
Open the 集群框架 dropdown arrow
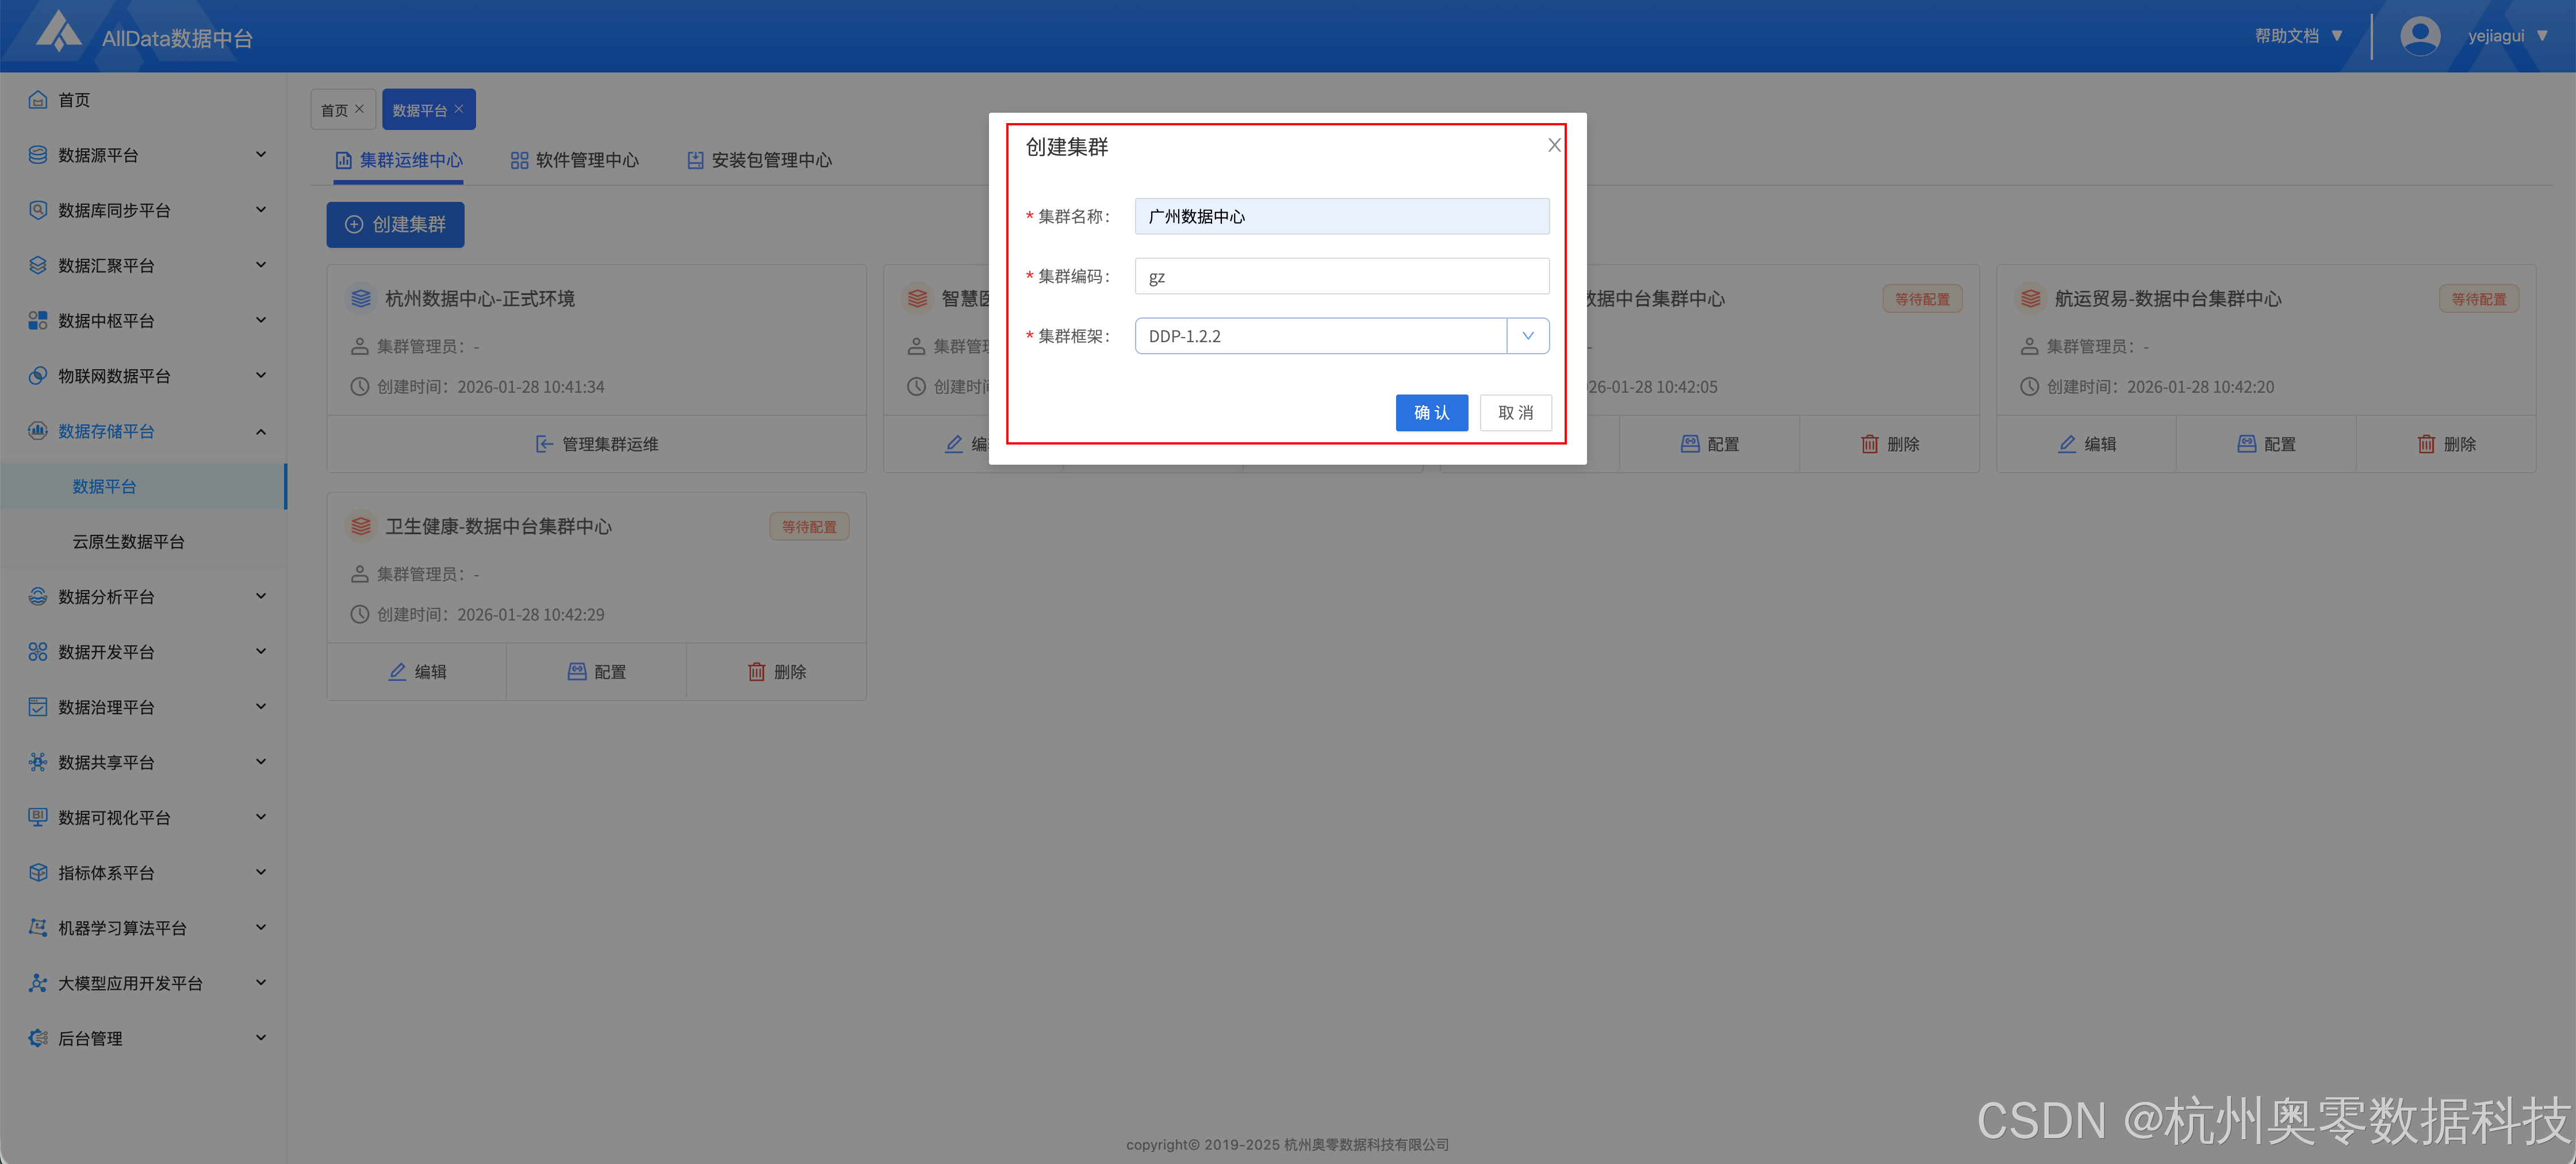(x=1527, y=336)
